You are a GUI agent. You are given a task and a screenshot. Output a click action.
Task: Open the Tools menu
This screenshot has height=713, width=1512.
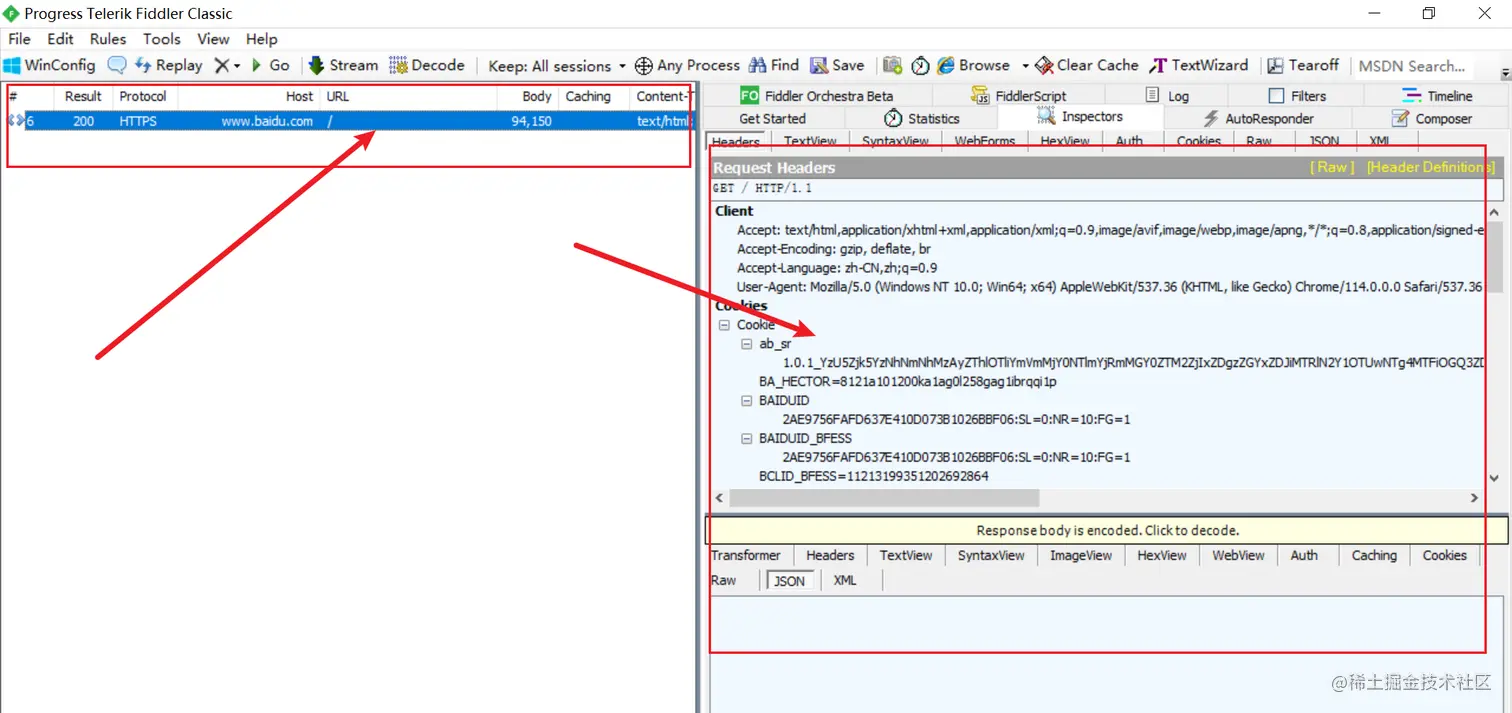pyautogui.click(x=162, y=39)
